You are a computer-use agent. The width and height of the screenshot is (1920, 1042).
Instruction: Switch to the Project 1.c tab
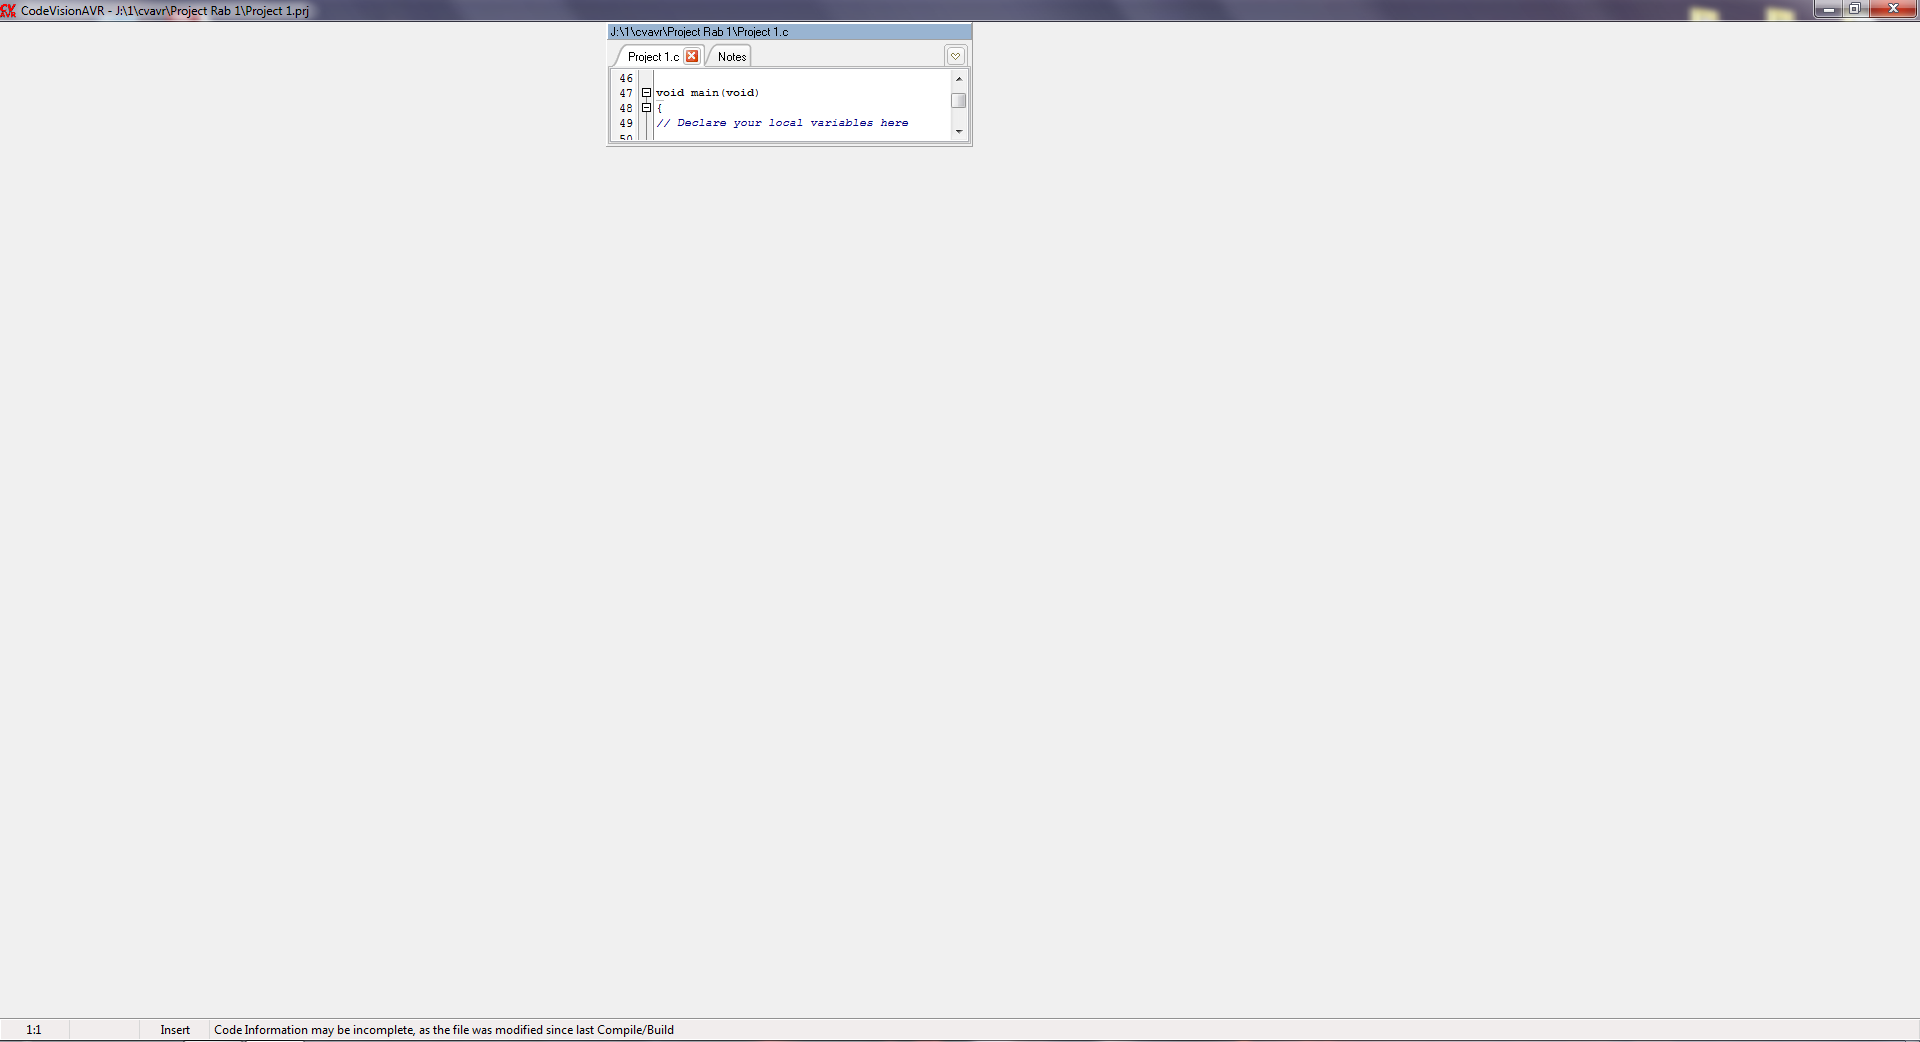(x=653, y=57)
